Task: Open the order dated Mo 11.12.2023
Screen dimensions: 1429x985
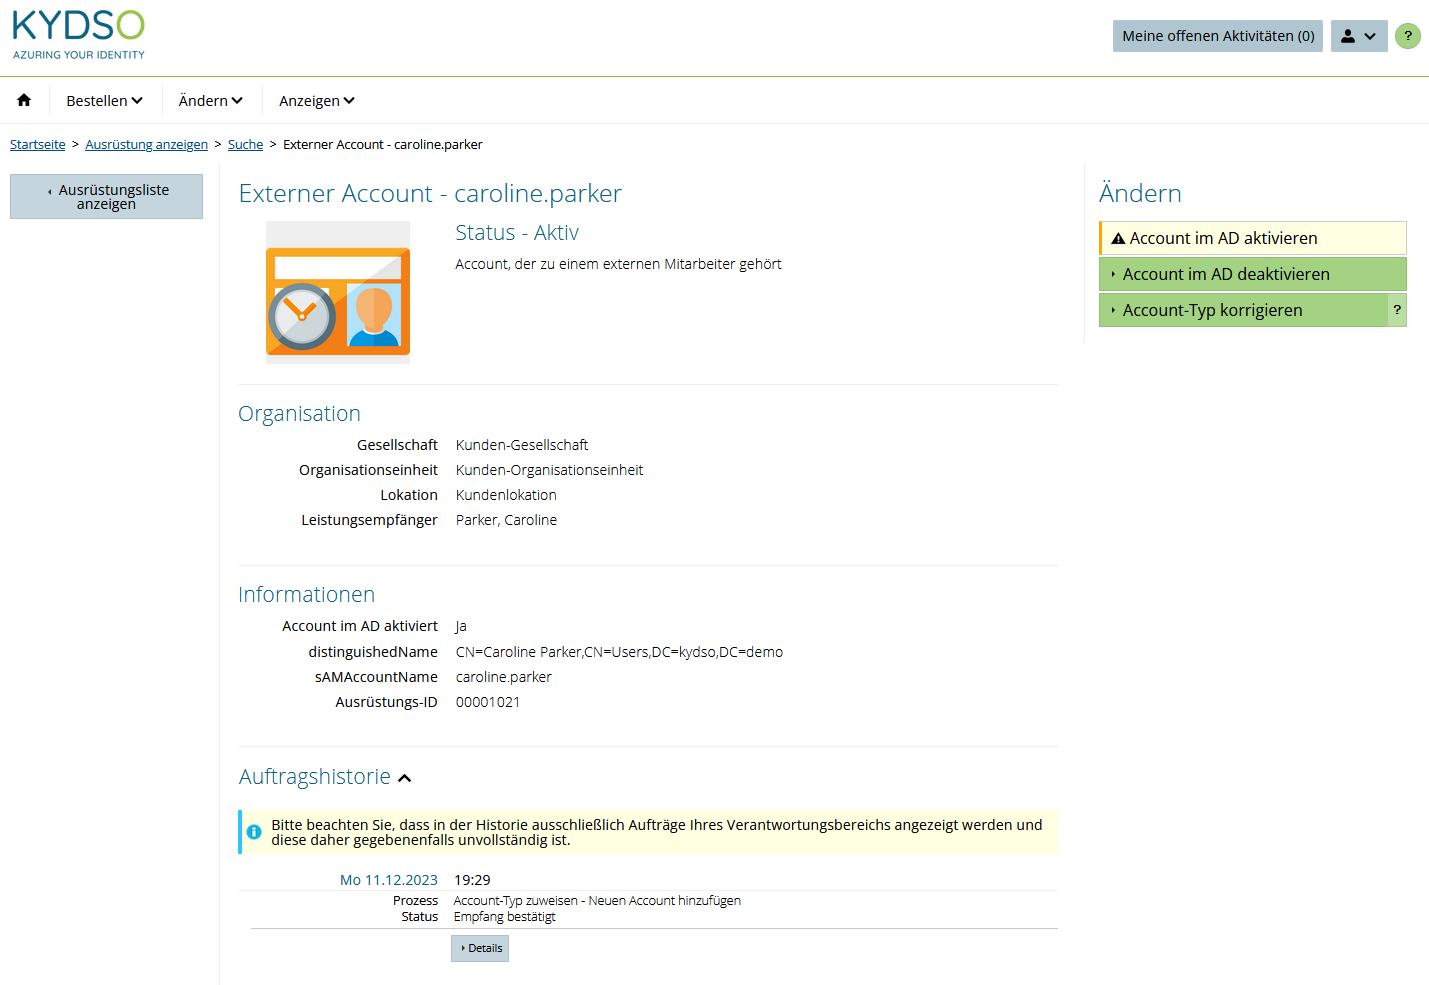Action: [389, 879]
